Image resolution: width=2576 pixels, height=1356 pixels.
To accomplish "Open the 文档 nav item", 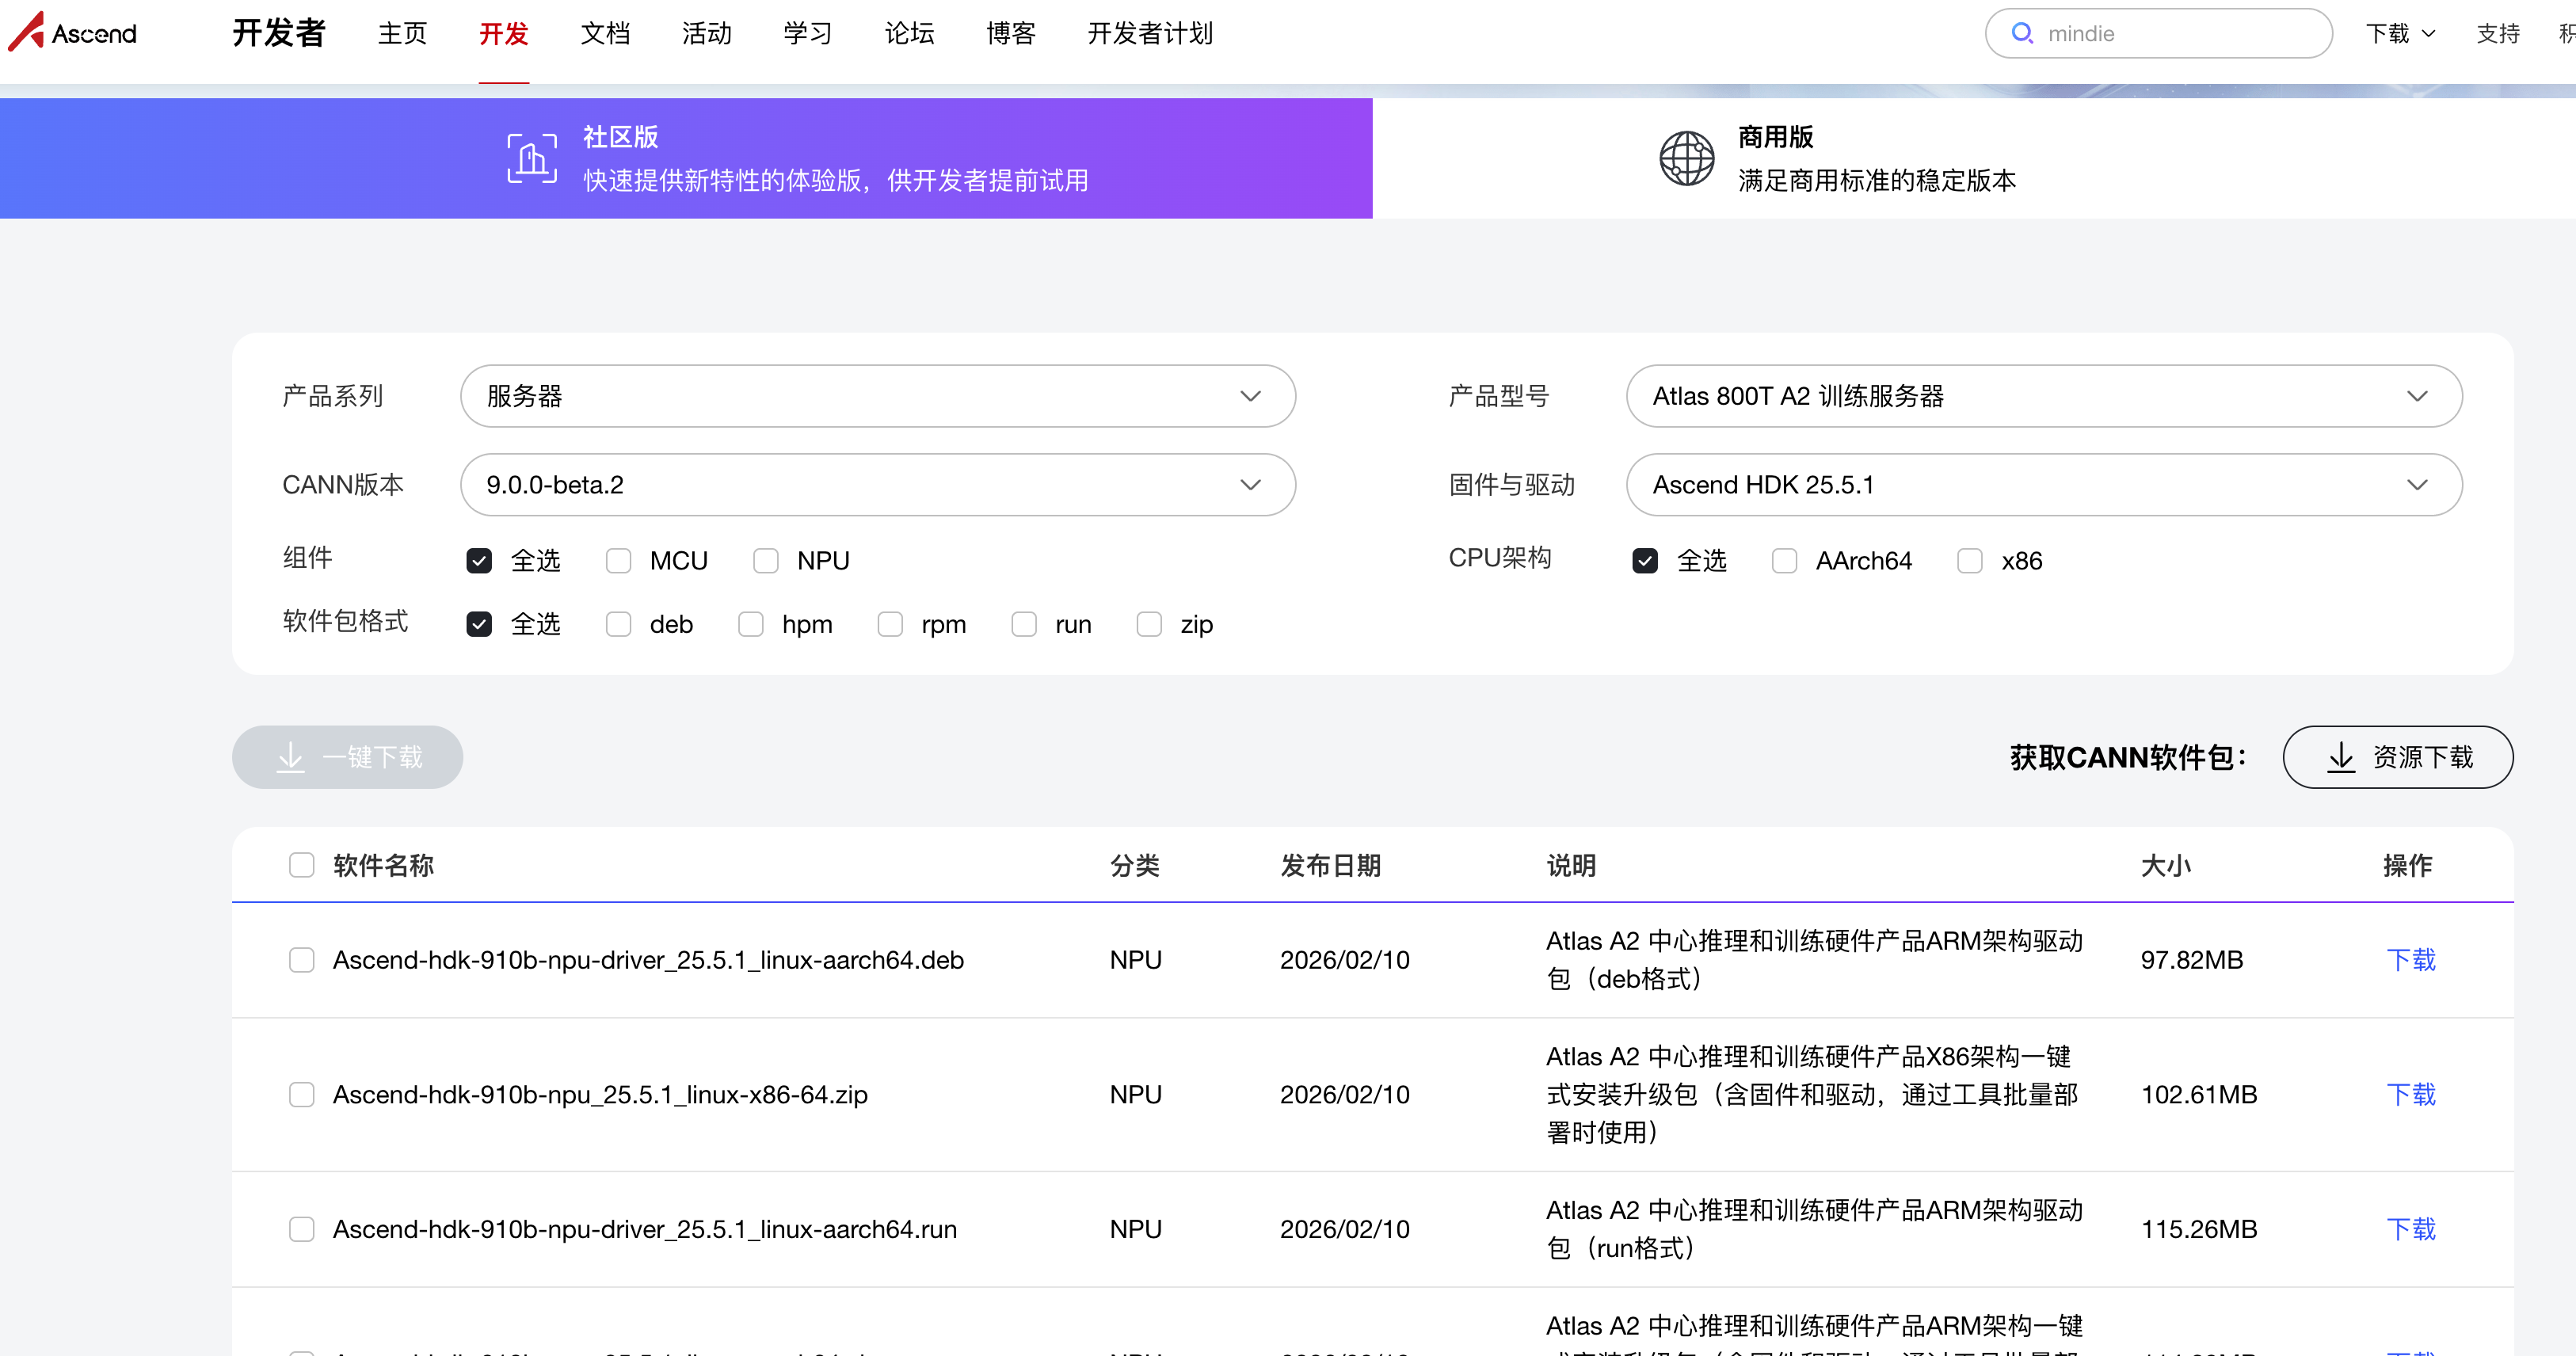I will [x=605, y=33].
